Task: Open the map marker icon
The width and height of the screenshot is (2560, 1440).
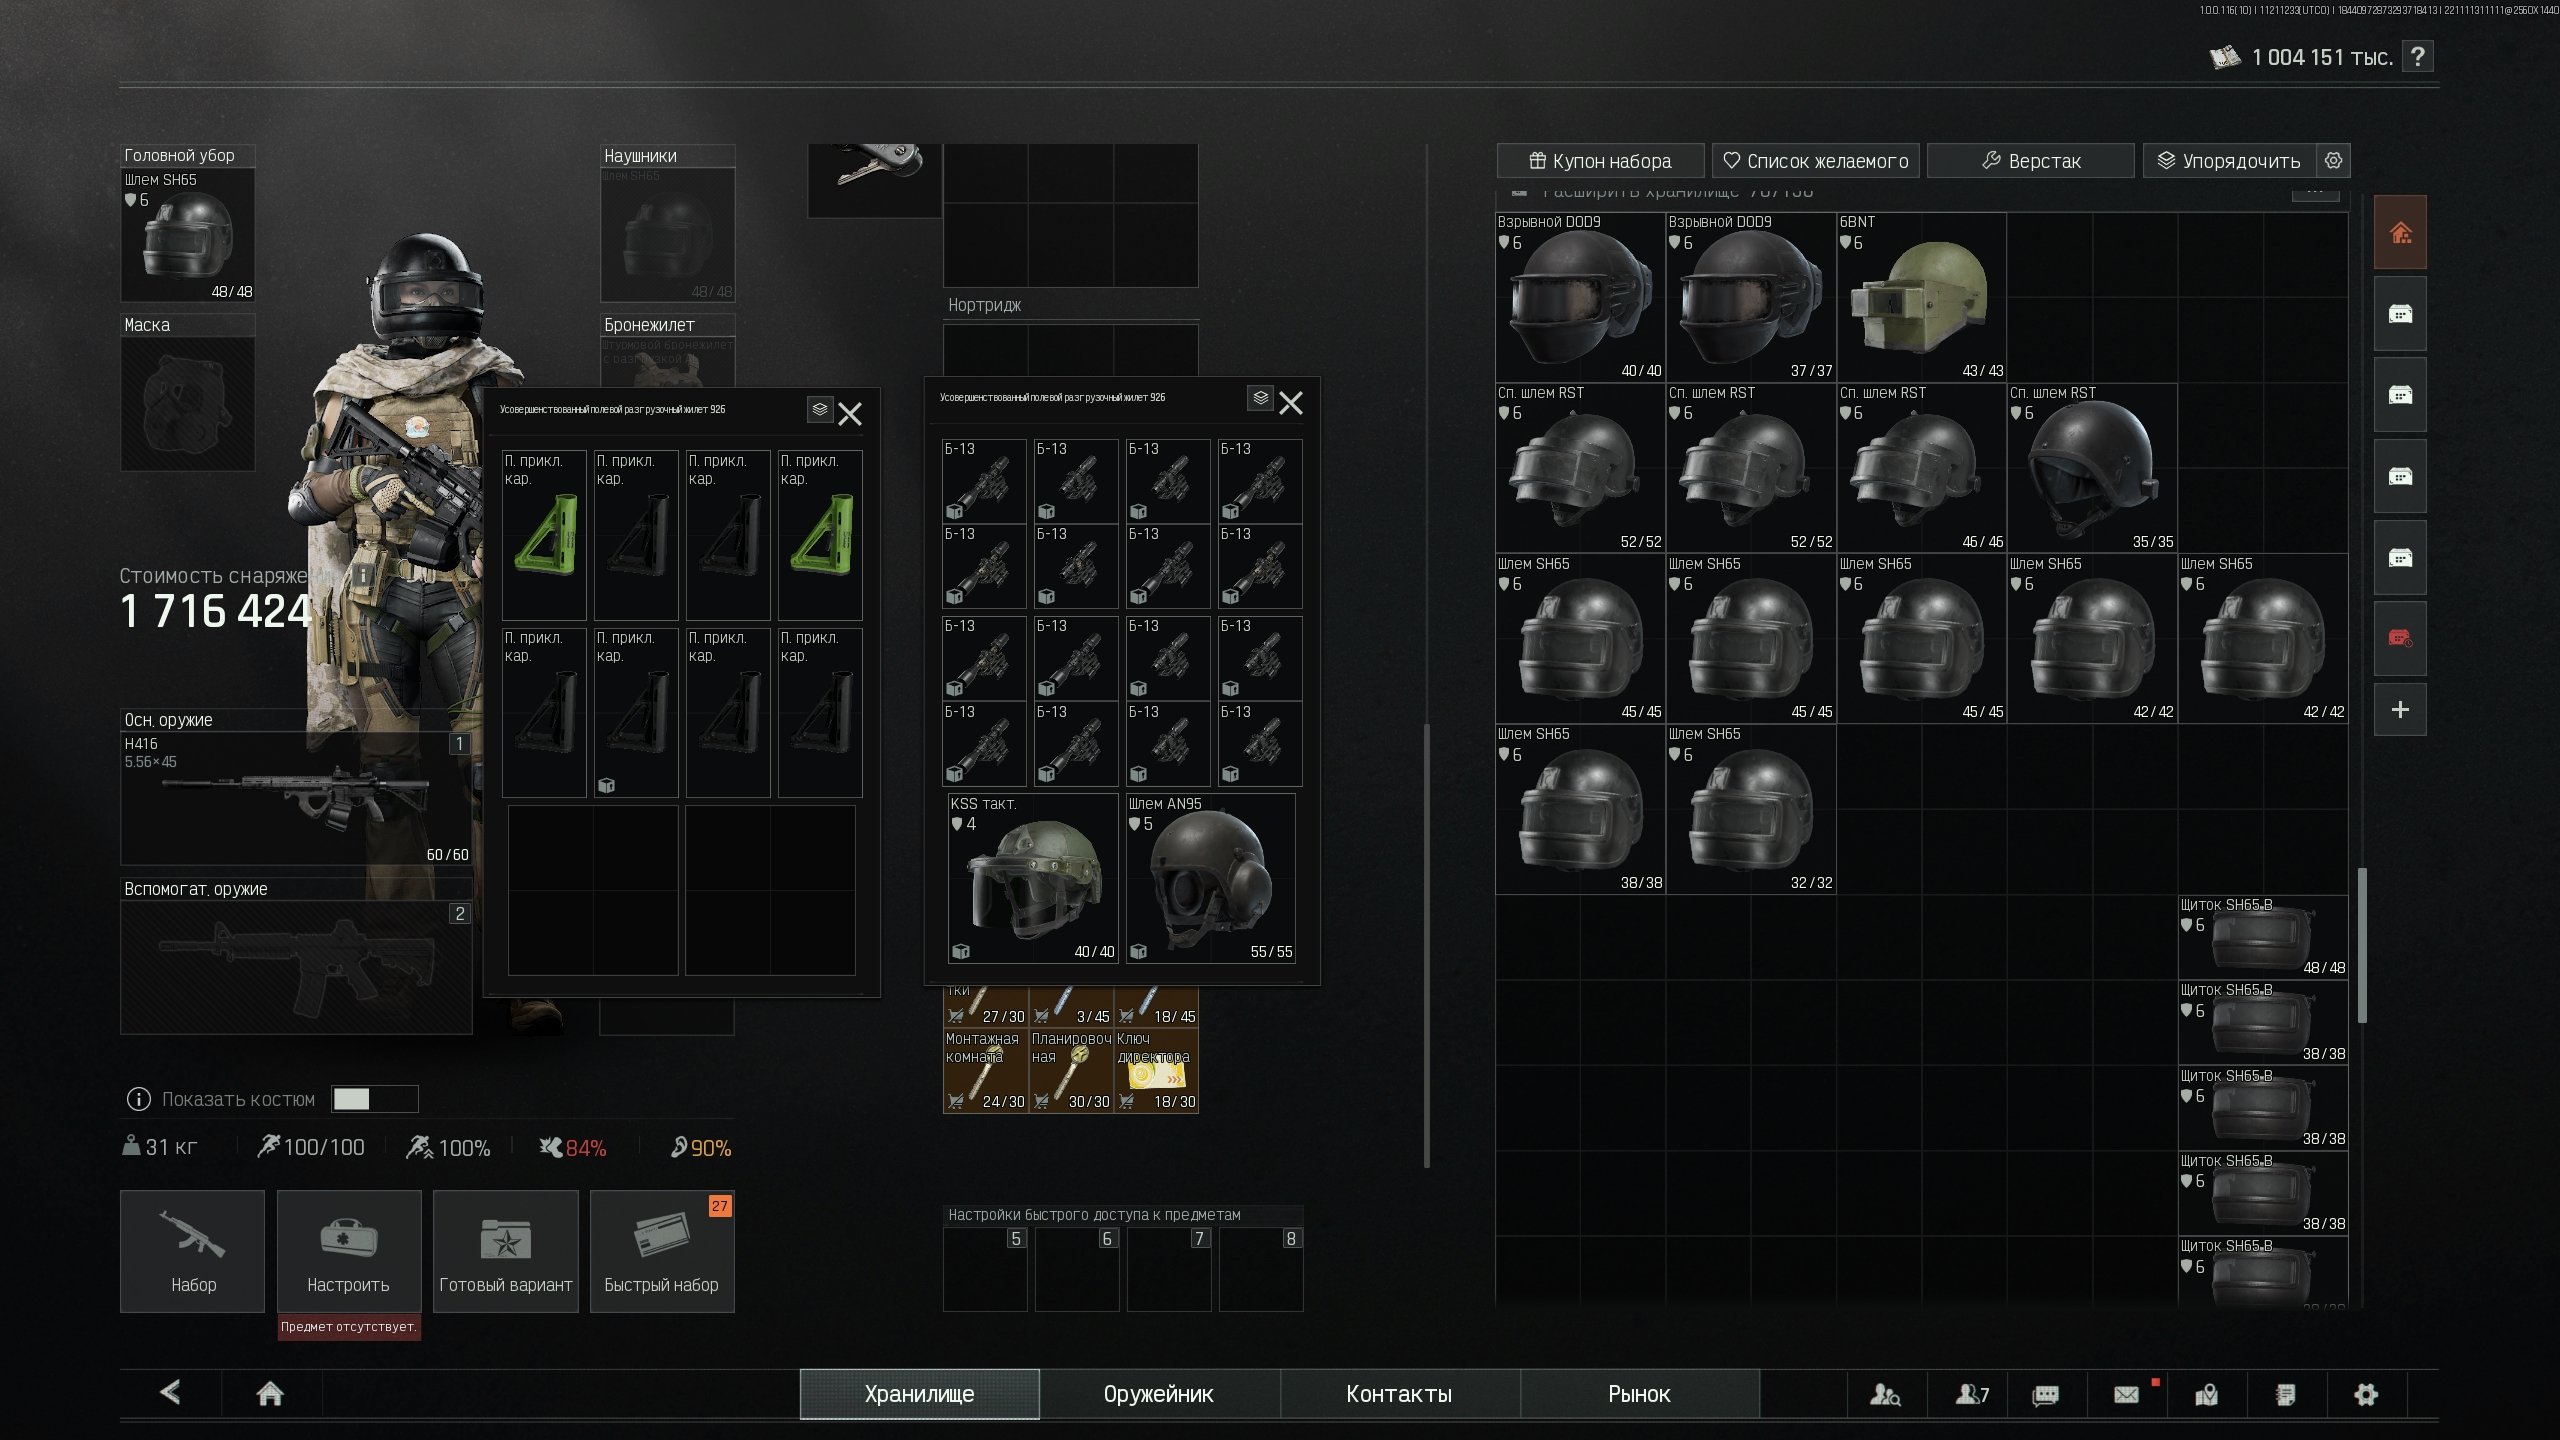Action: coord(2207,1394)
